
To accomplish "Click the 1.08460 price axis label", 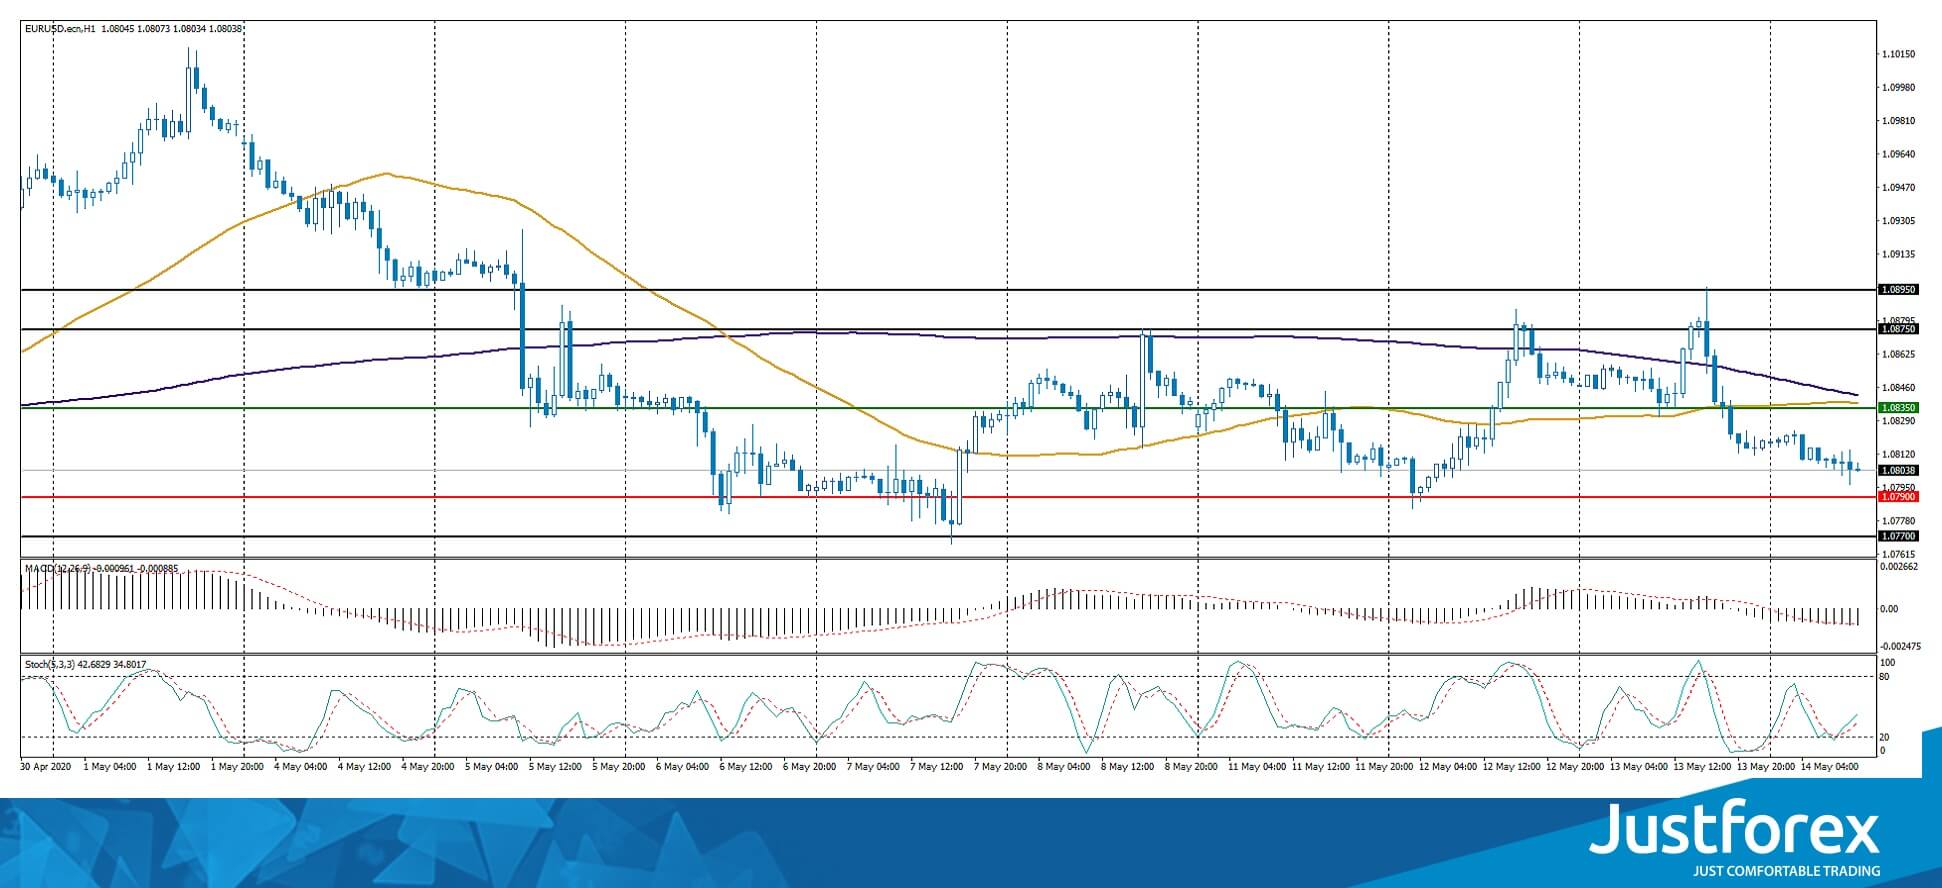I will tap(1898, 387).
